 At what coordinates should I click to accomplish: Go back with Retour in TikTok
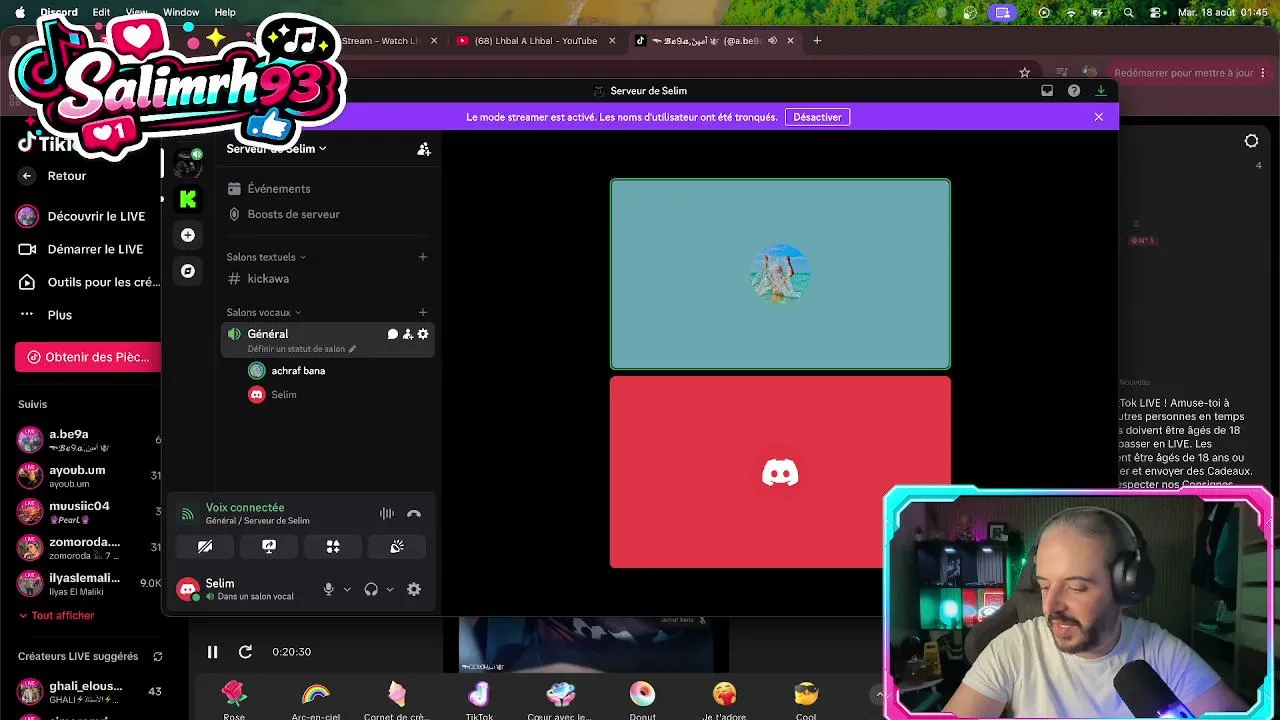54,176
